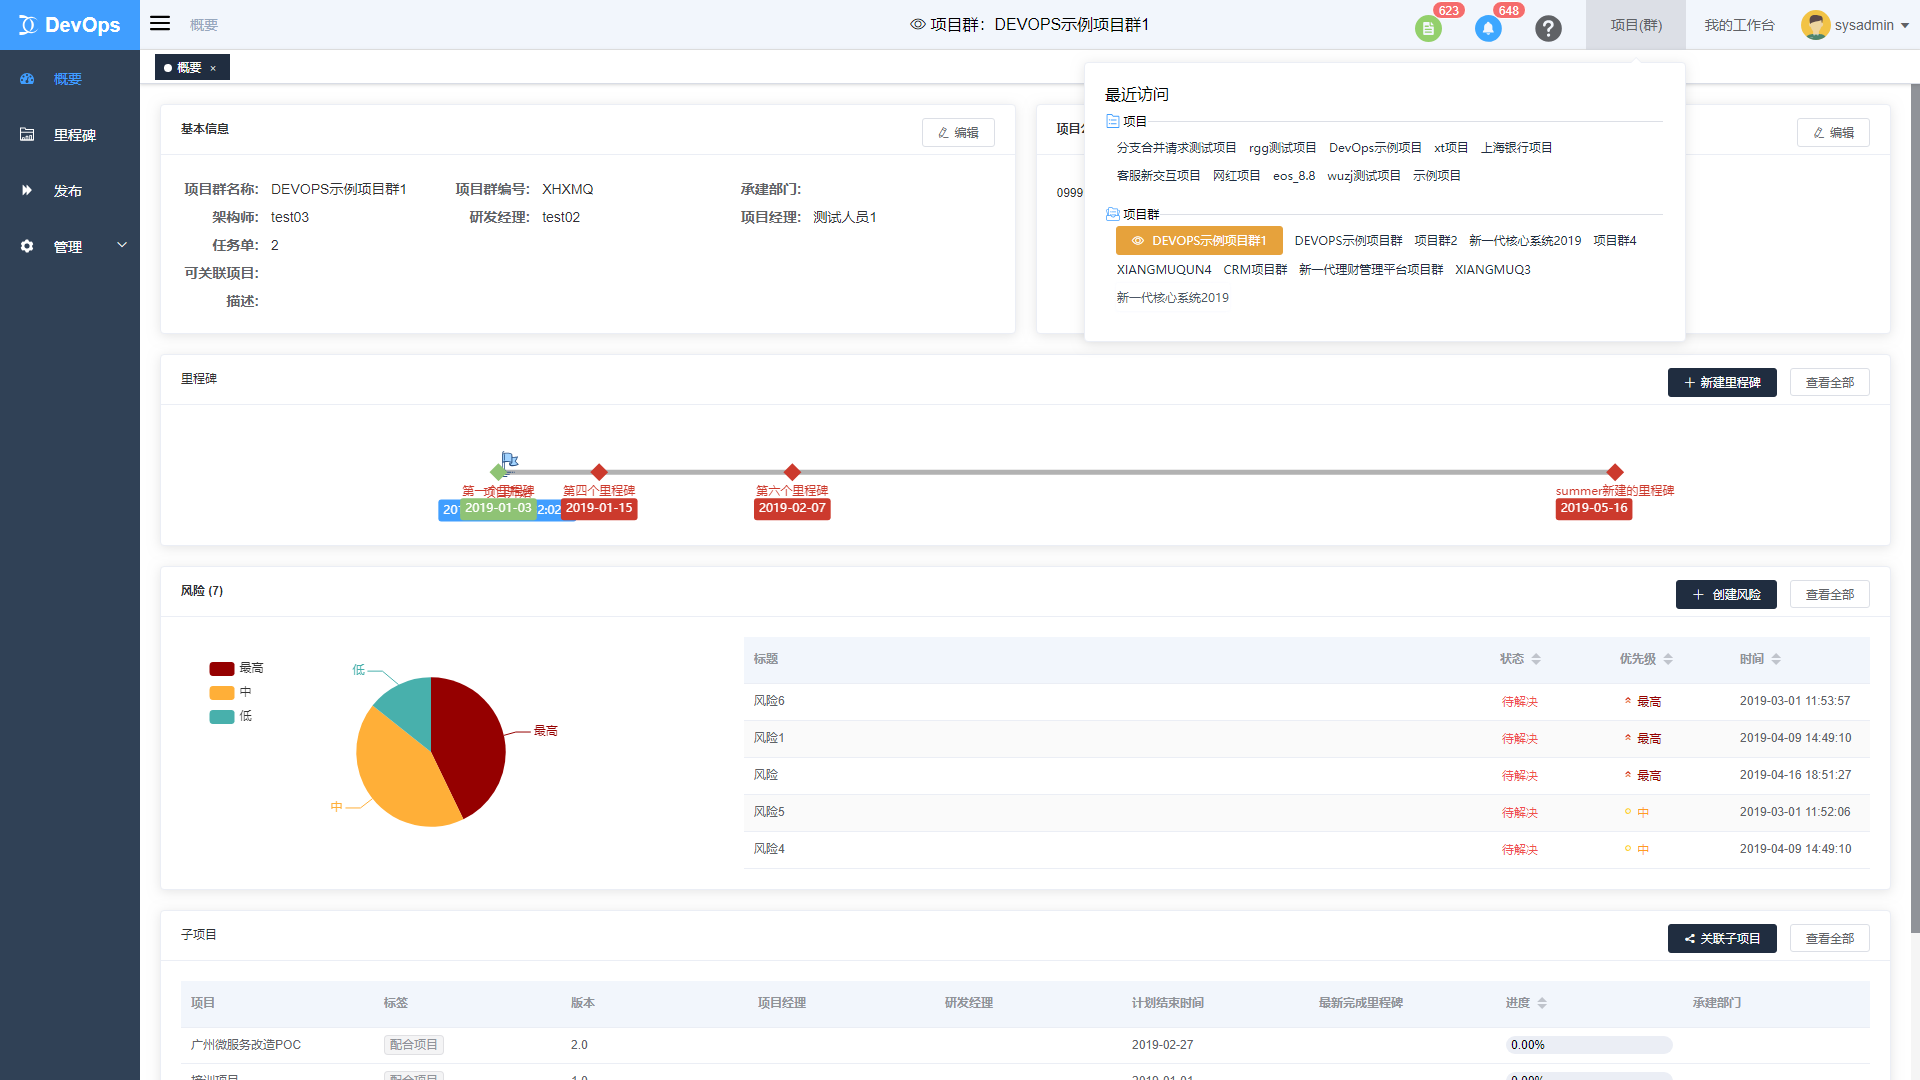Click 关联子项目 button
1920x1080 pixels.
[x=1722, y=939]
